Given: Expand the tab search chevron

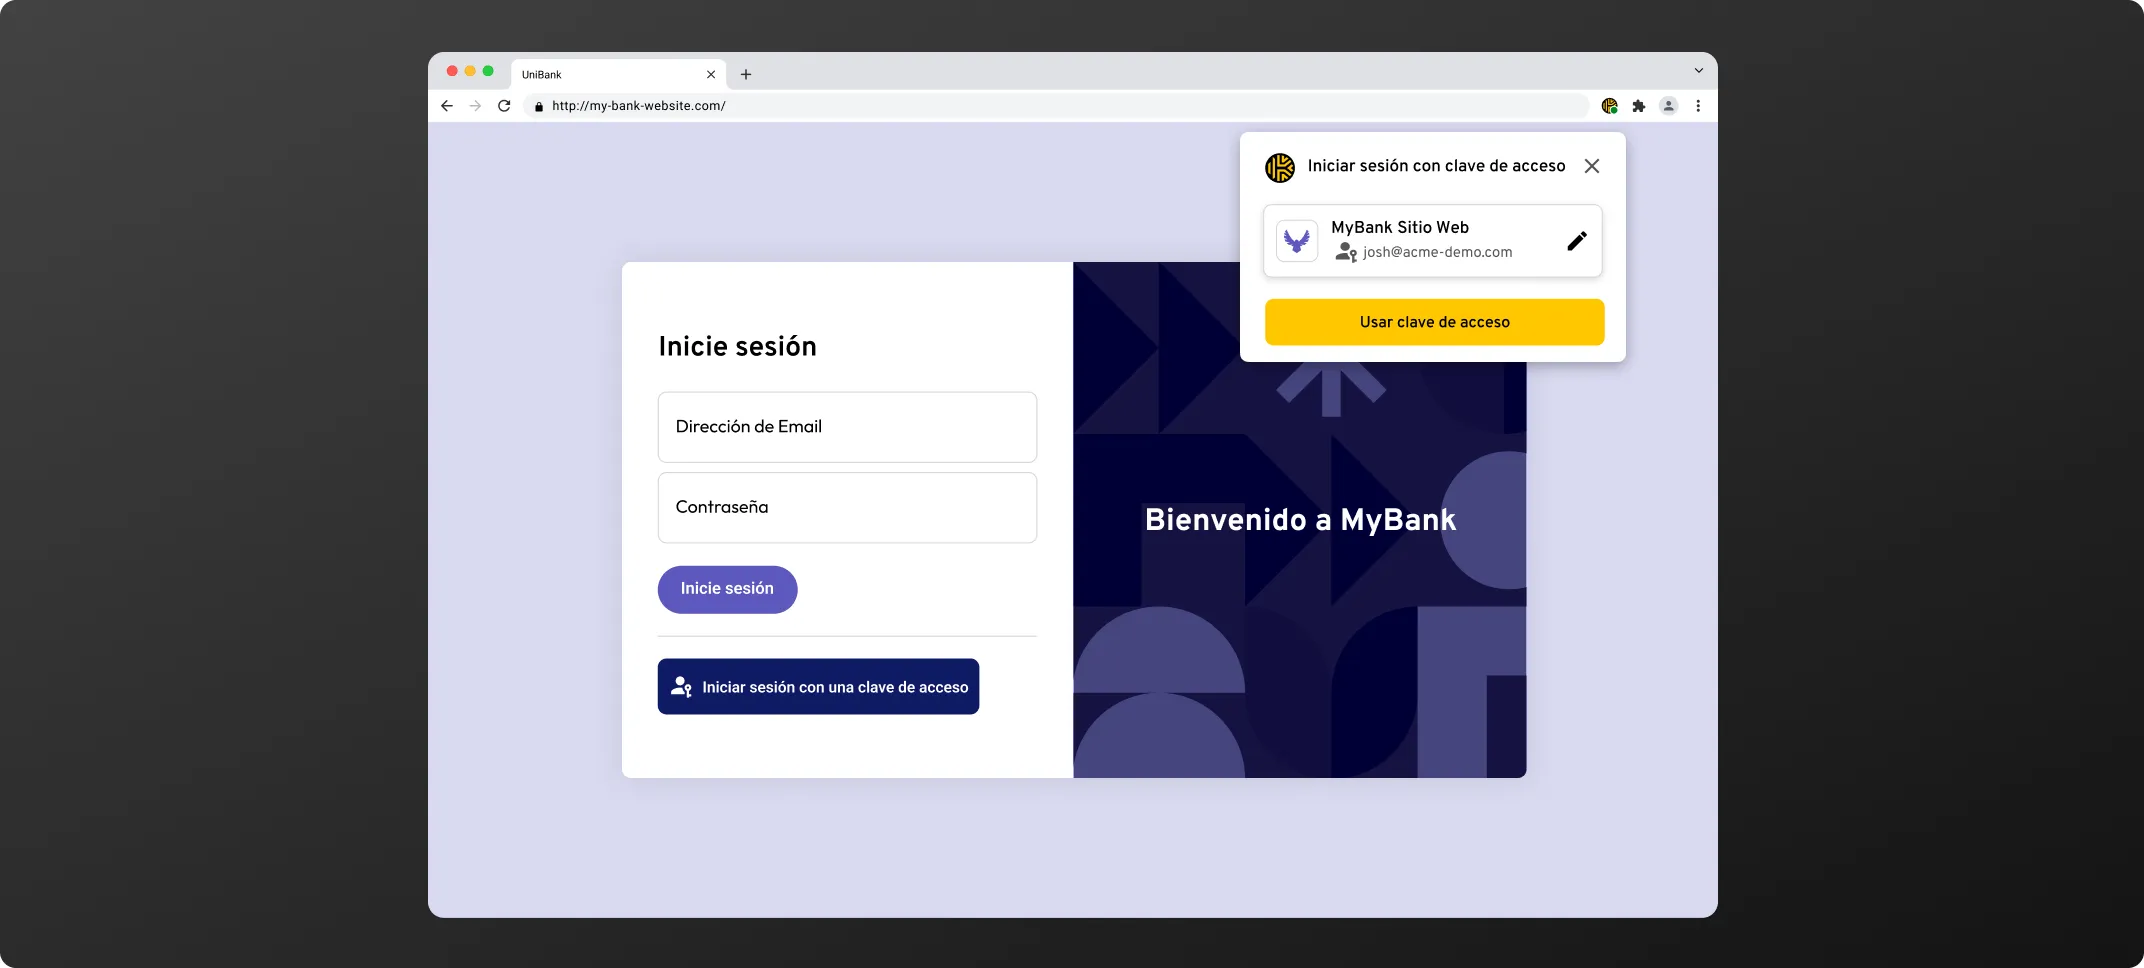Looking at the screenshot, I should (1698, 71).
